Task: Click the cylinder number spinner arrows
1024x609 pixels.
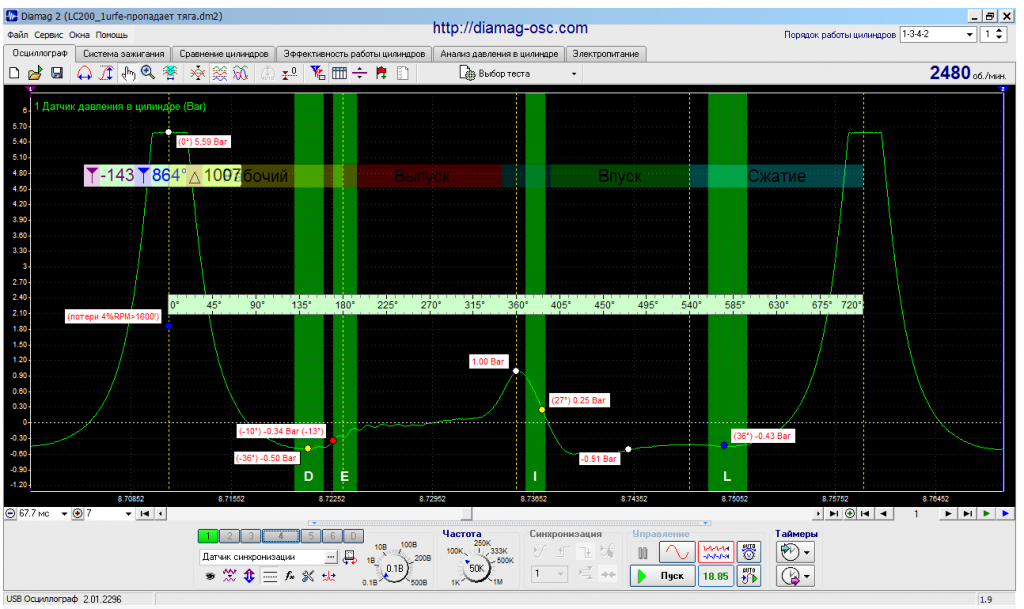Action: [999, 35]
